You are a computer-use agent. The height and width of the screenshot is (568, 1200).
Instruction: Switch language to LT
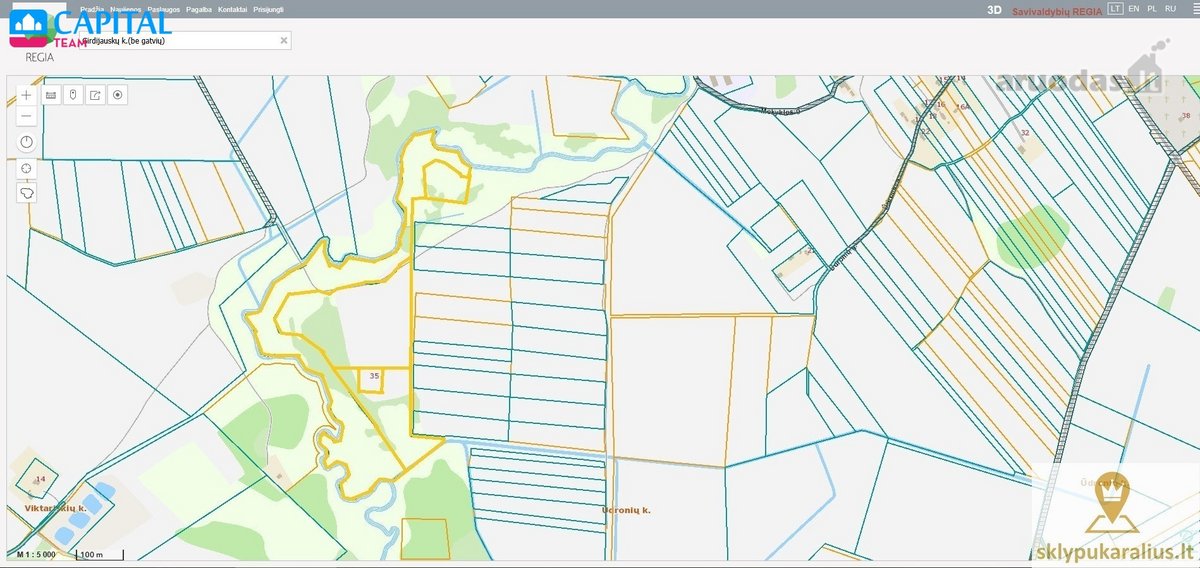click(x=1115, y=8)
